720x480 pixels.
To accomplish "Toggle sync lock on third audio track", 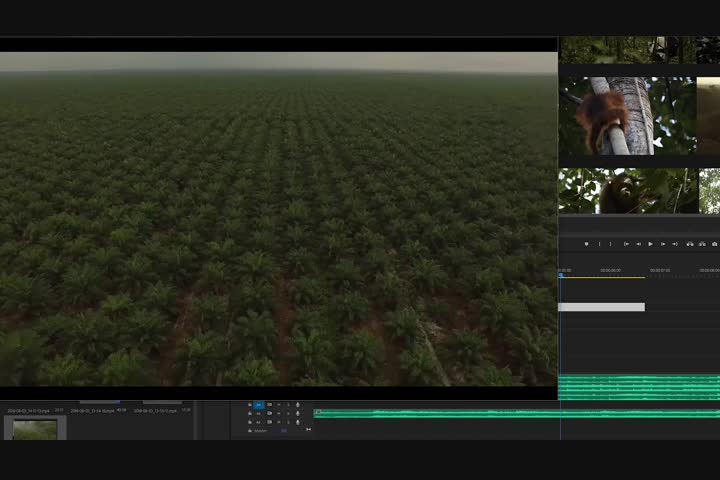I will 270,422.
